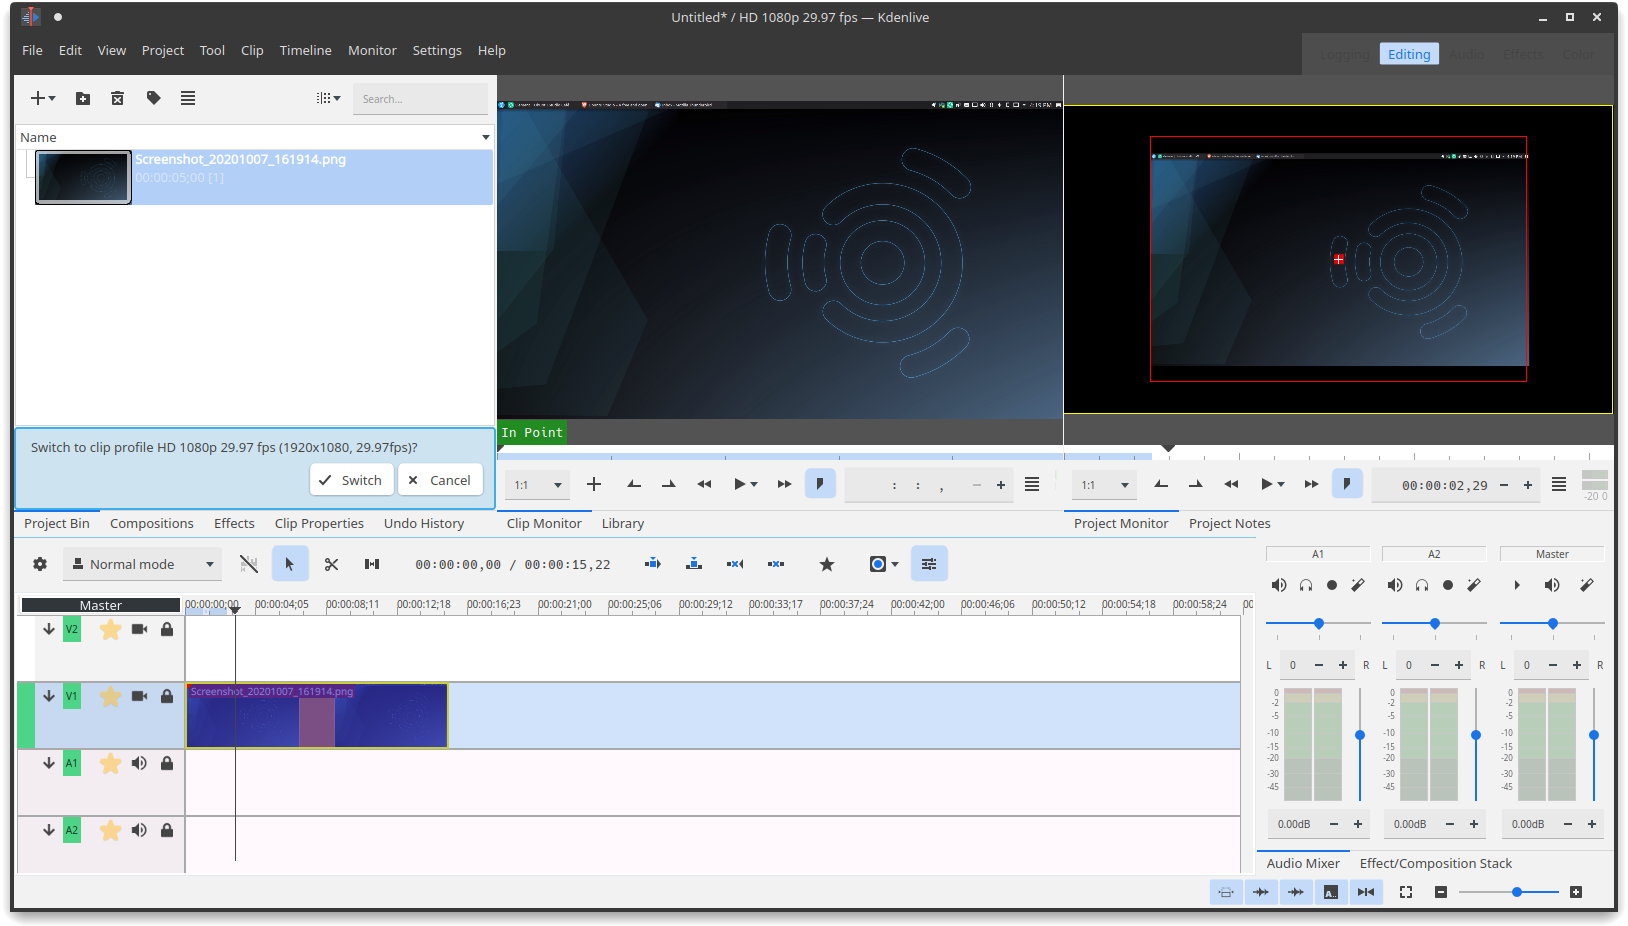Lock the V1 track
Screen dimensions: 1628x926
click(167, 697)
